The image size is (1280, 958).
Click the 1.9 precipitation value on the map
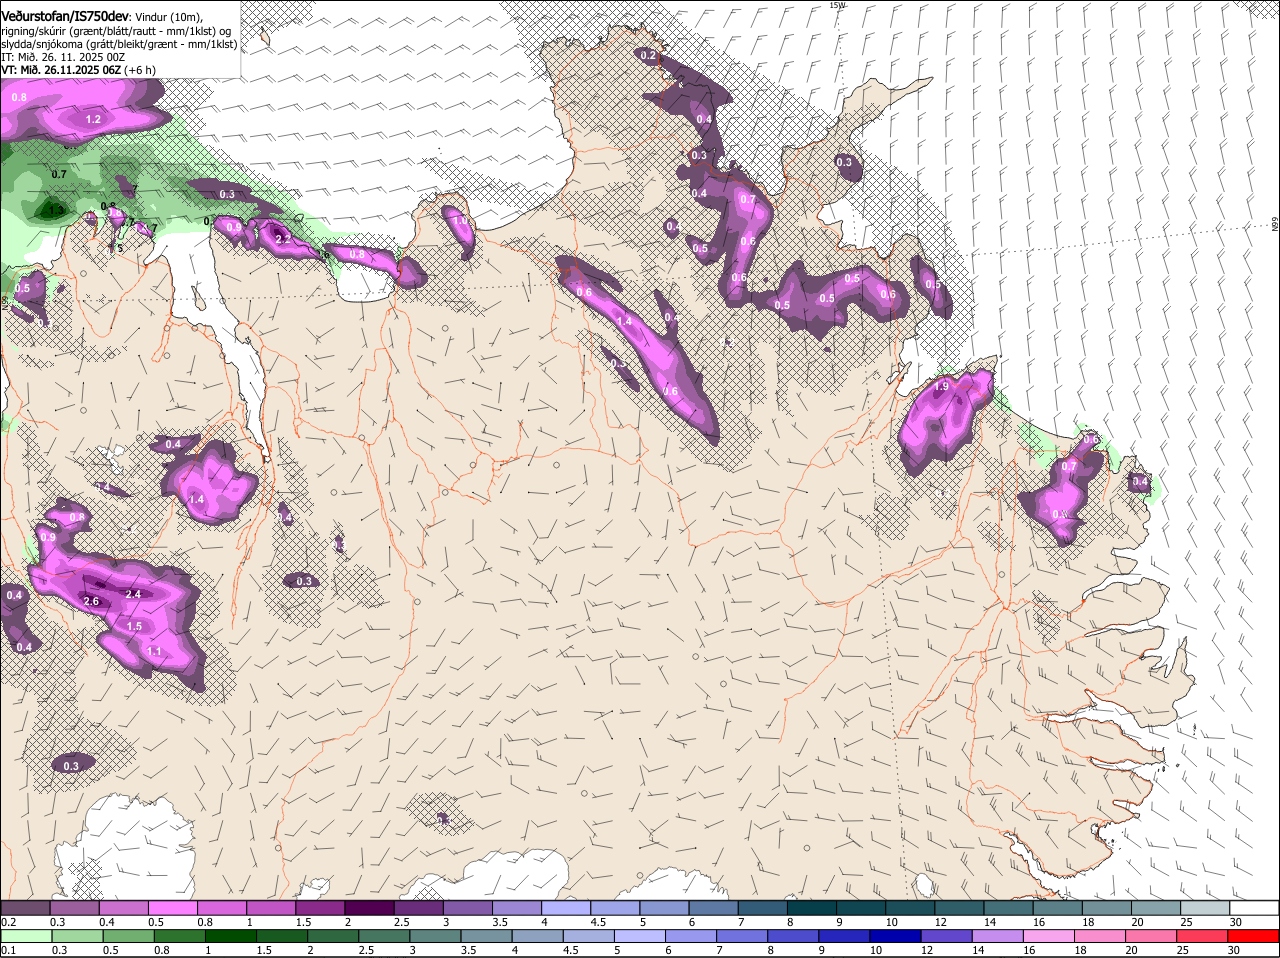[x=941, y=387]
